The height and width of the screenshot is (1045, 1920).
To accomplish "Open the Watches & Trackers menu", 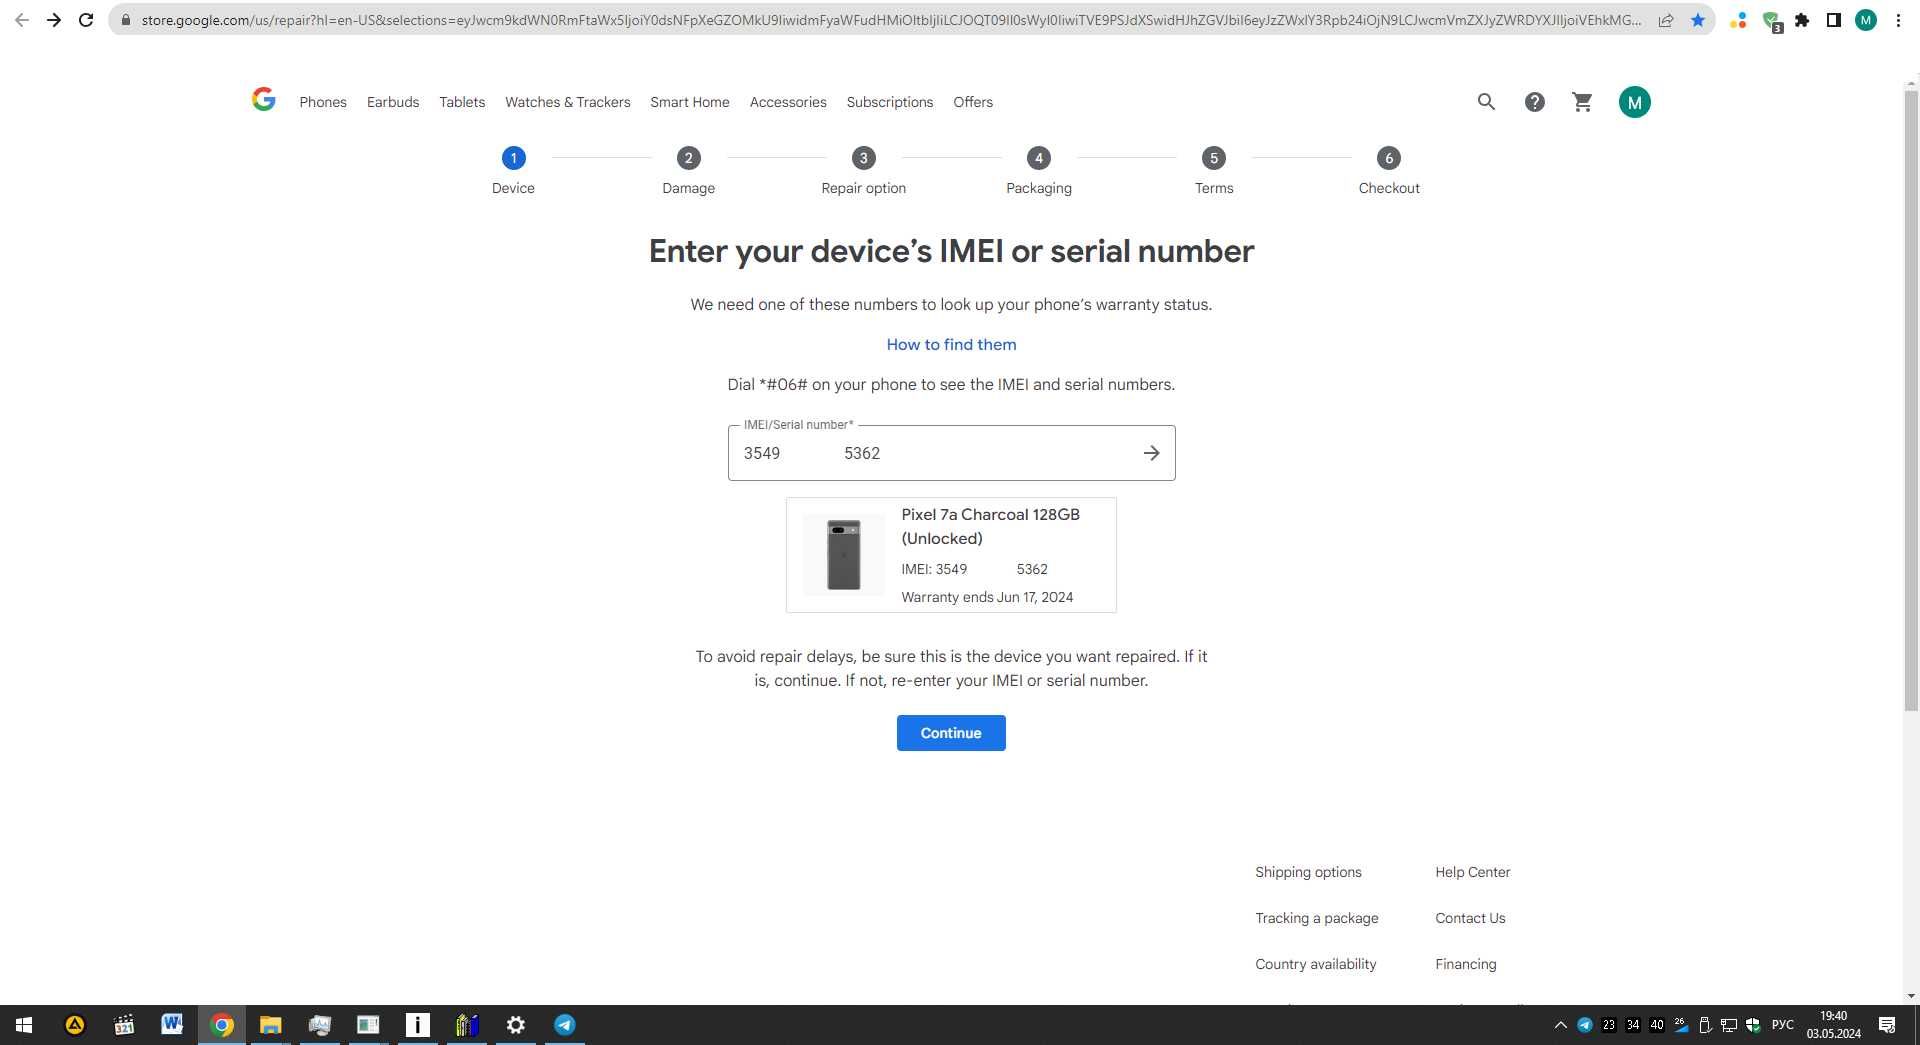I will tap(568, 102).
